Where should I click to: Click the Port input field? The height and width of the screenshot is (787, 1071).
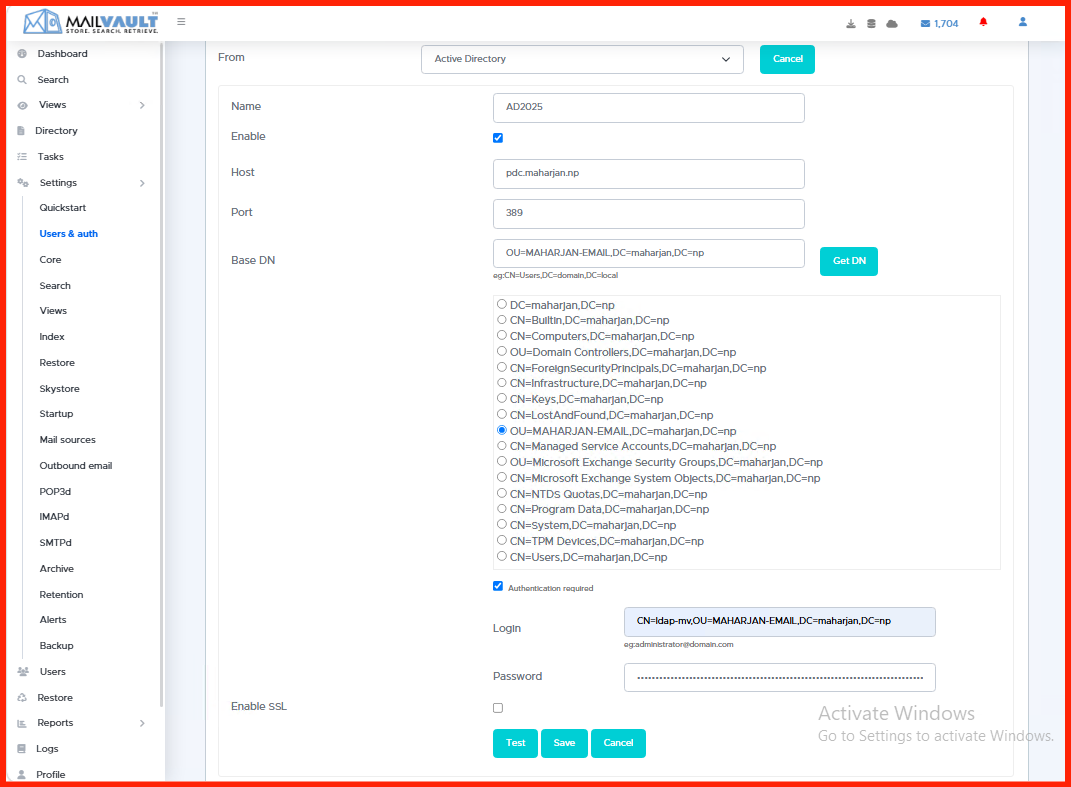point(649,214)
